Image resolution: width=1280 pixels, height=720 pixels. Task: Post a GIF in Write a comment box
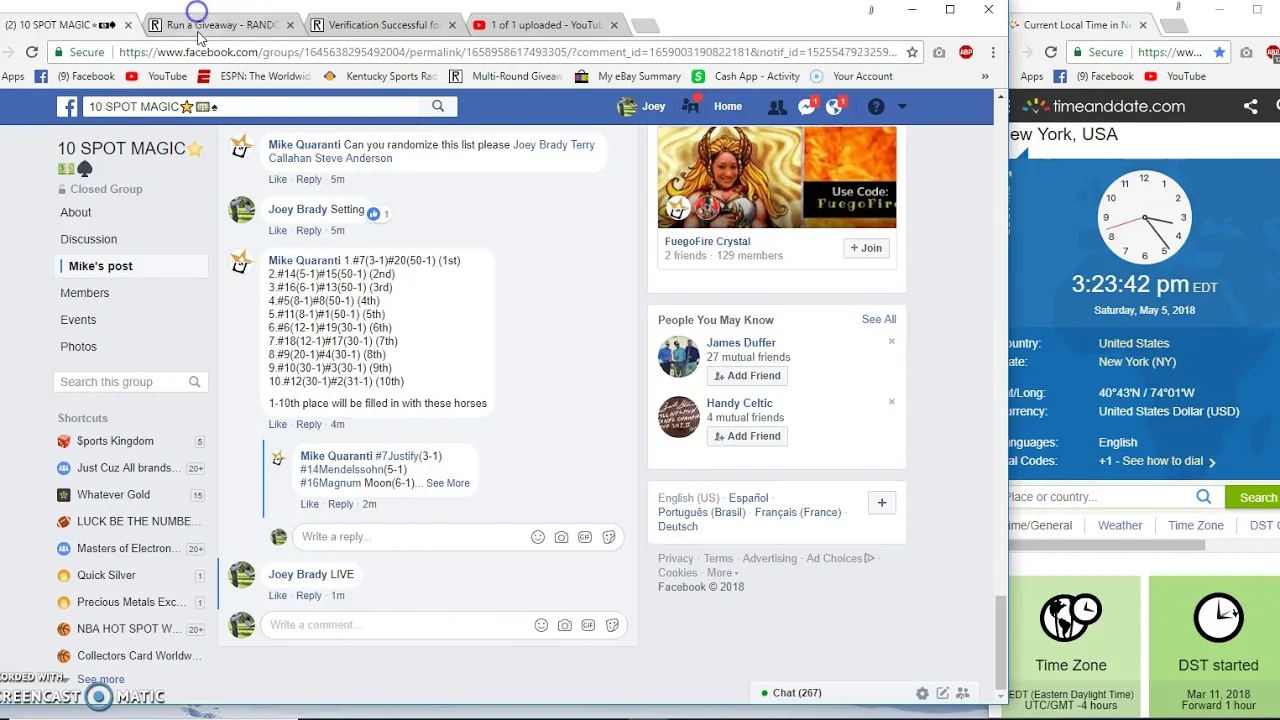[x=588, y=625]
